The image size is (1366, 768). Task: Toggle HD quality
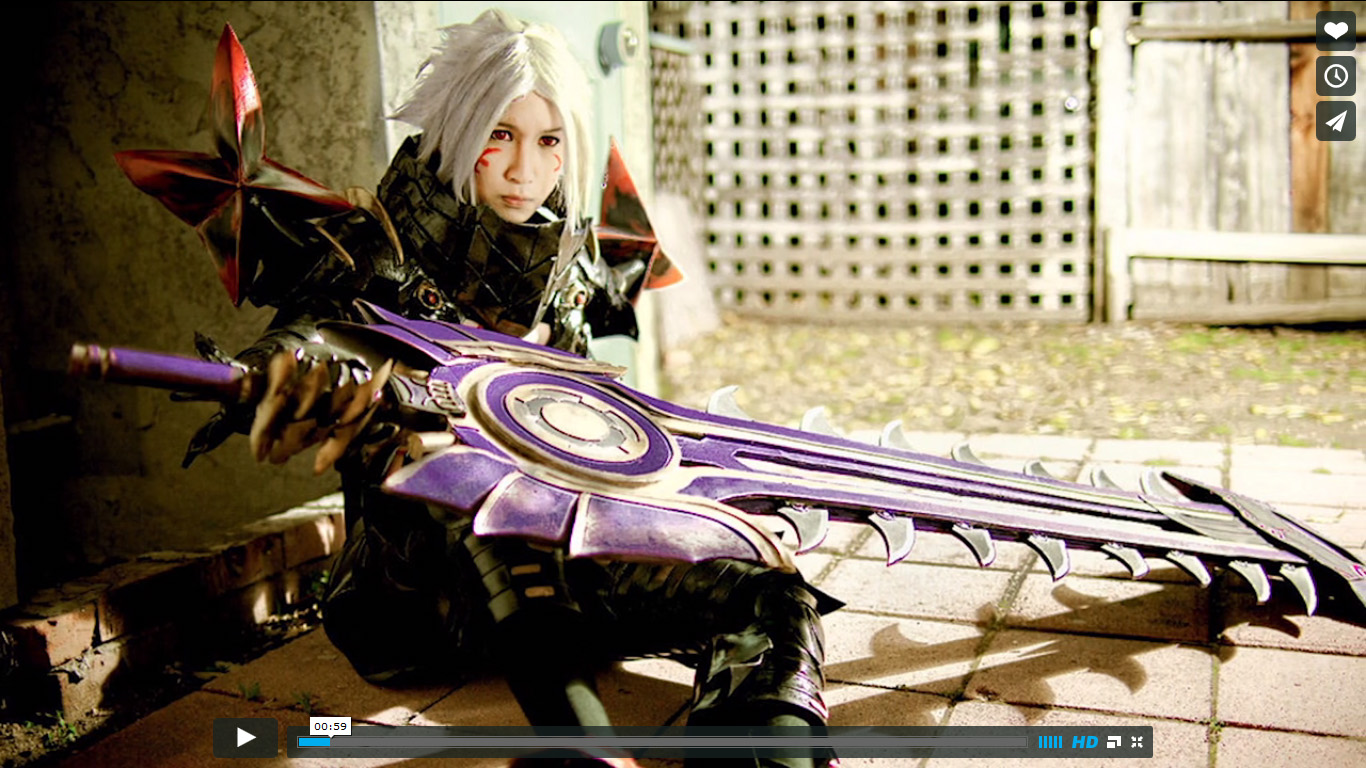(x=1085, y=742)
